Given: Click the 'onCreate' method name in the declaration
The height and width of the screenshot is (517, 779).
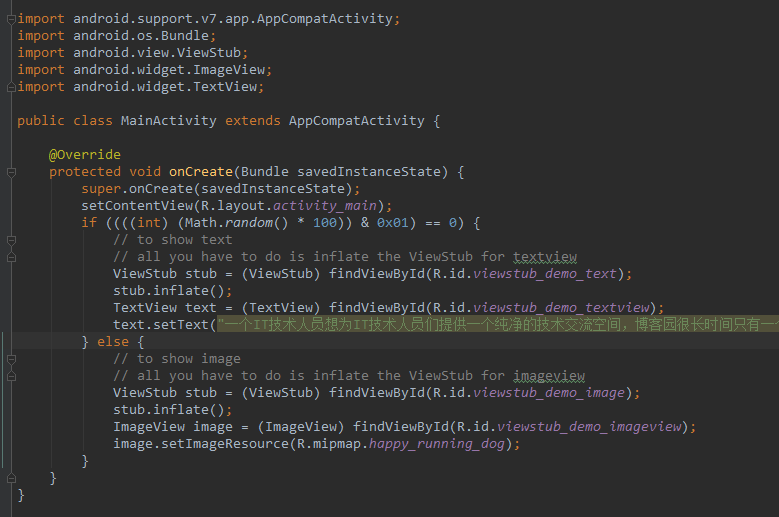Looking at the screenshot, I should 201,172.
